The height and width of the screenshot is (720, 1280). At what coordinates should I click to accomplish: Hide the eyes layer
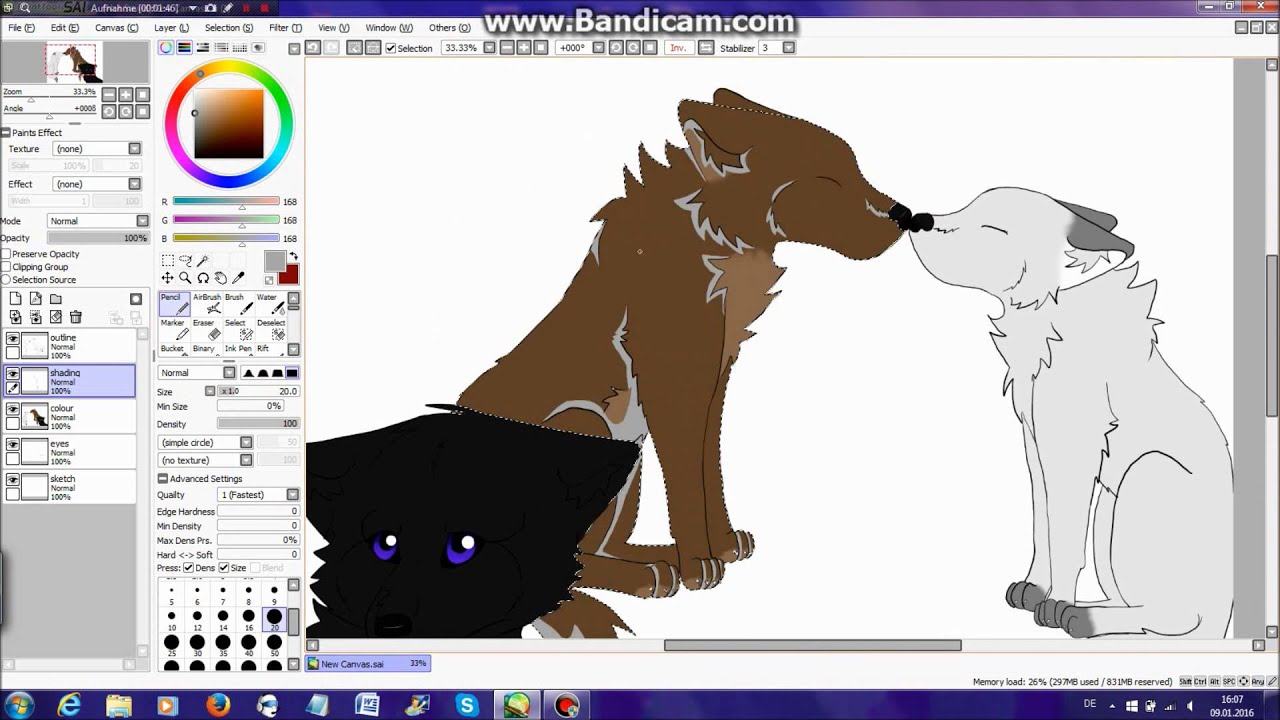coord(13,445)
